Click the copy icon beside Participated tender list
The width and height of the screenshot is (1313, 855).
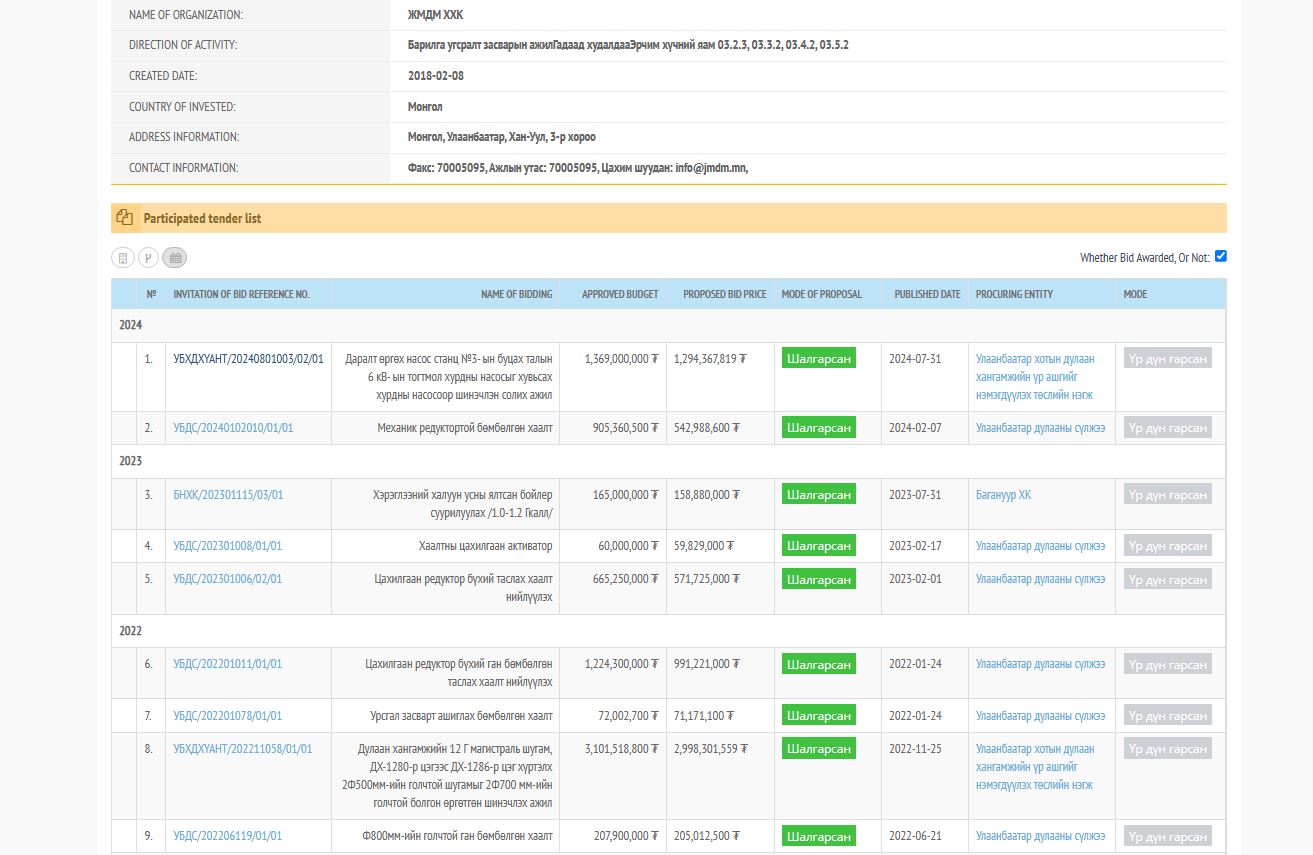coord(125,218)
